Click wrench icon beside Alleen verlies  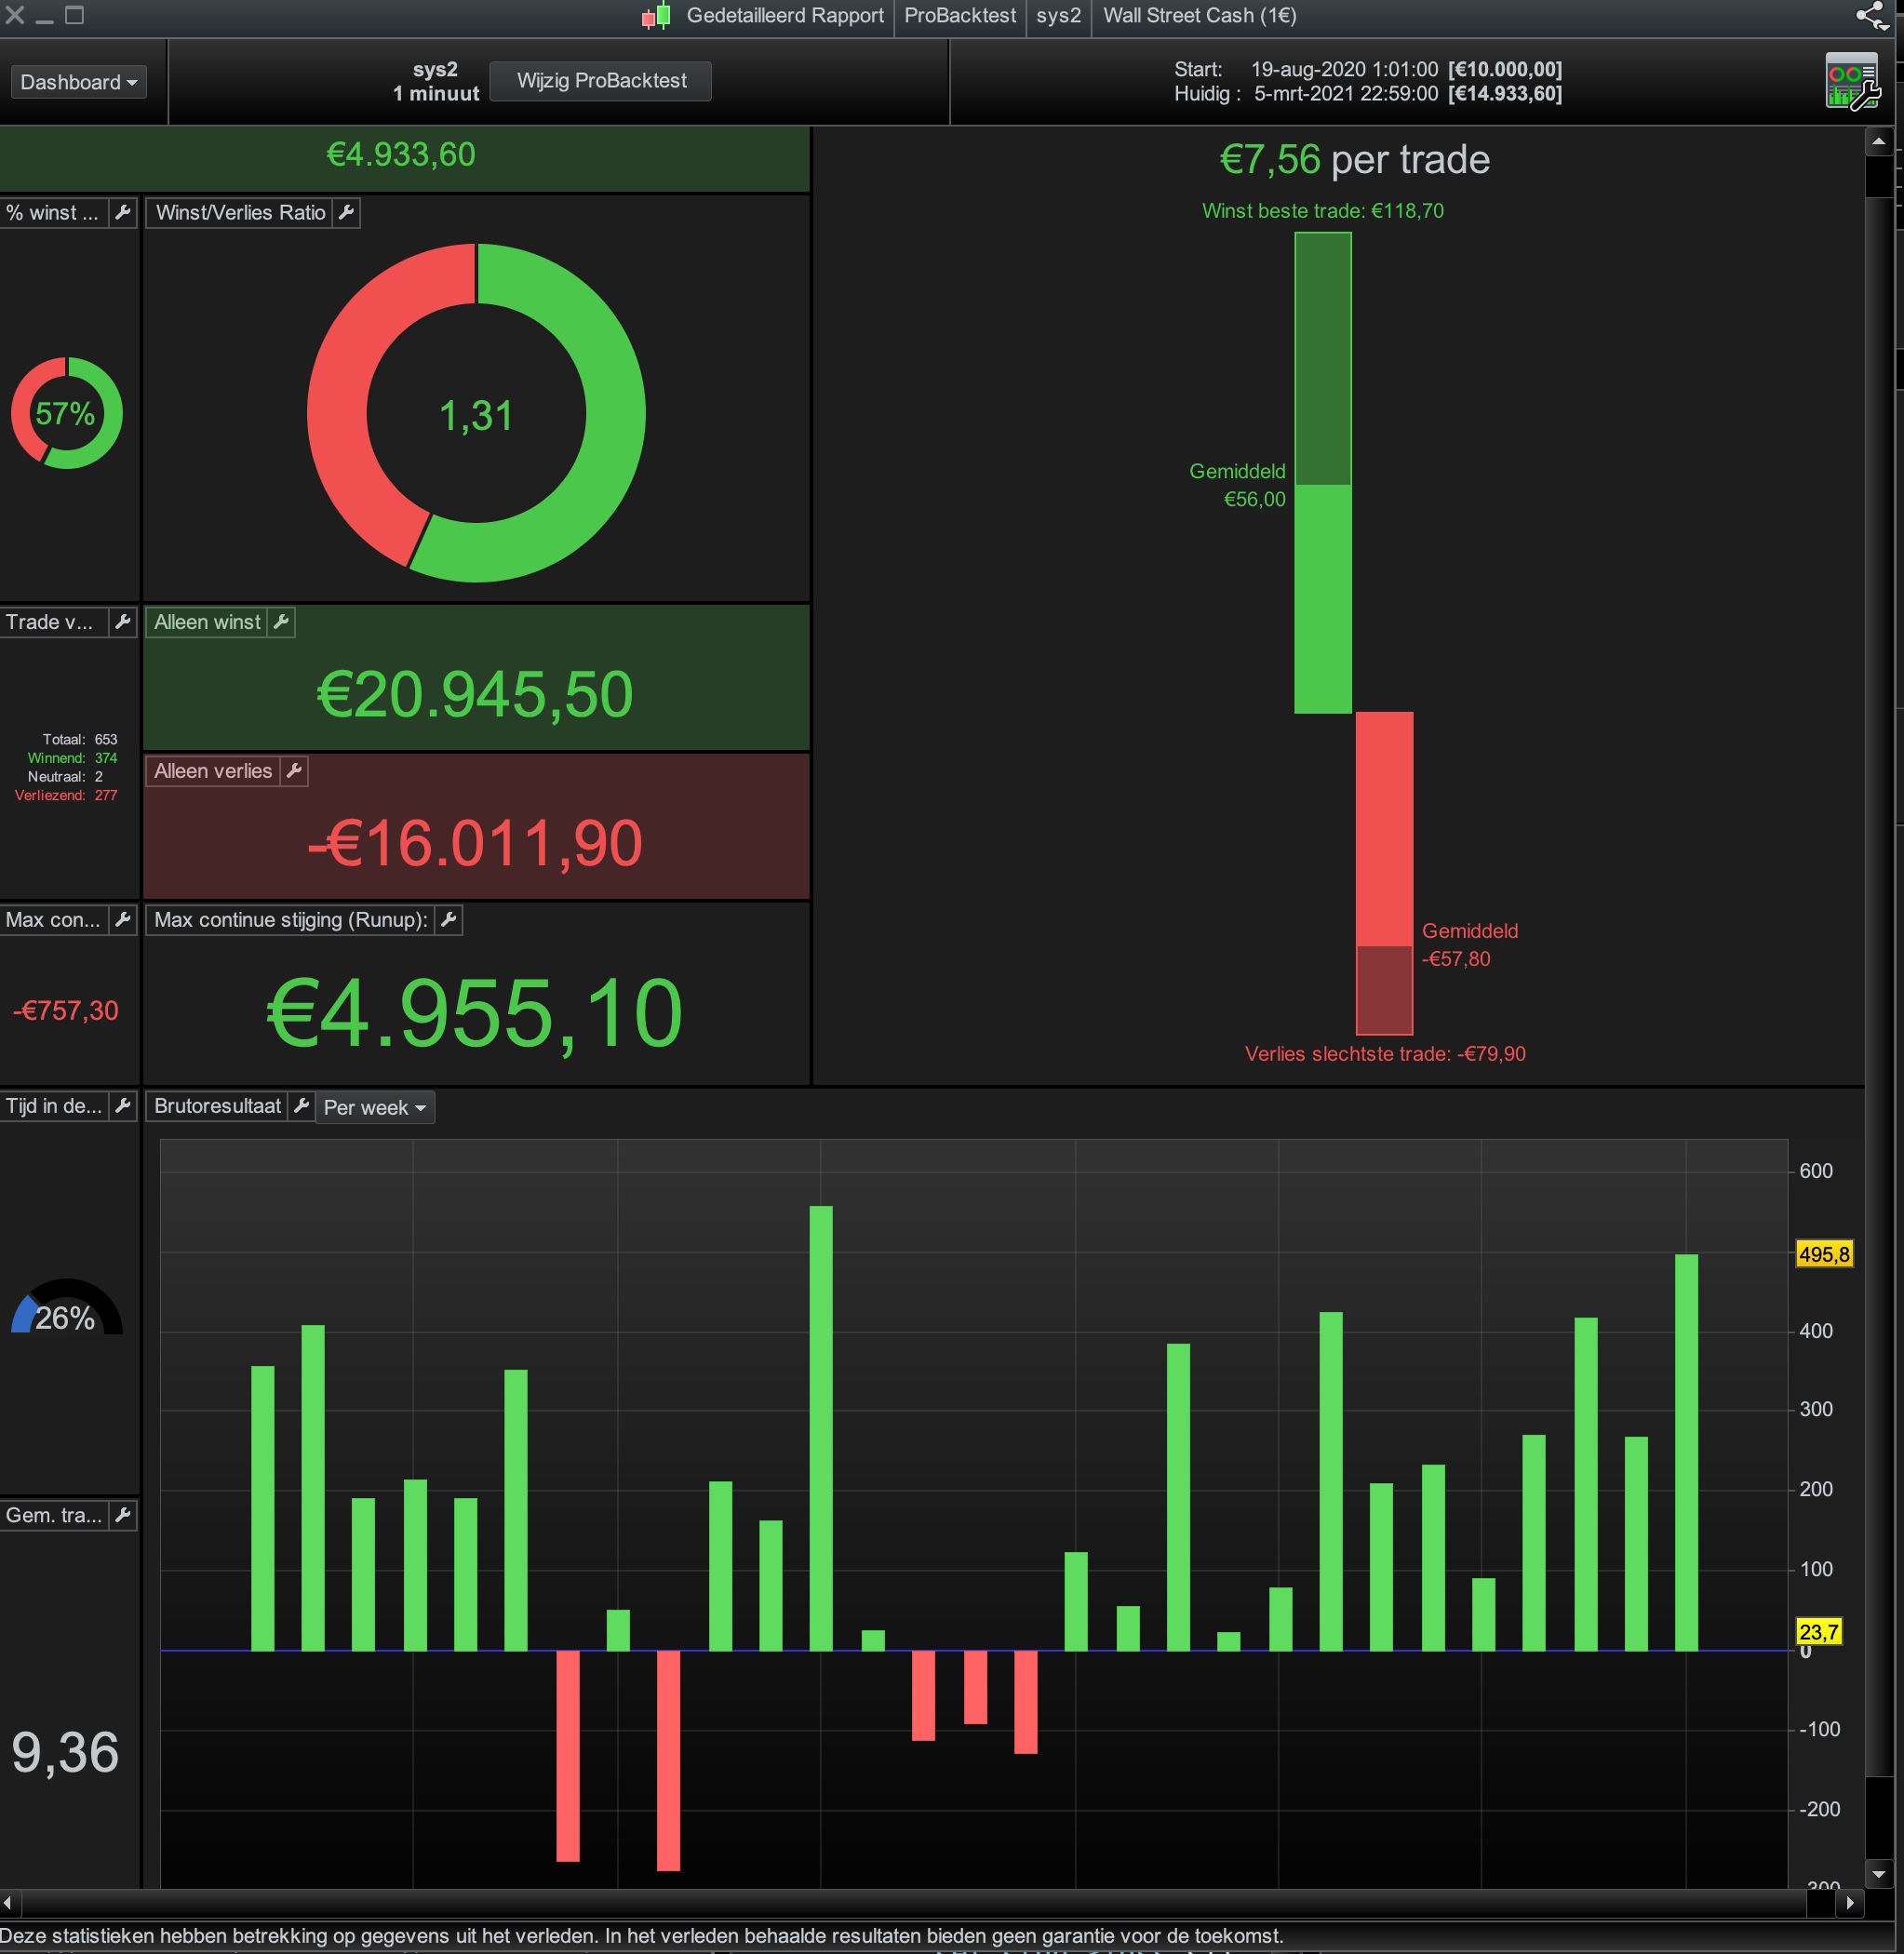(x=293, y=771)
